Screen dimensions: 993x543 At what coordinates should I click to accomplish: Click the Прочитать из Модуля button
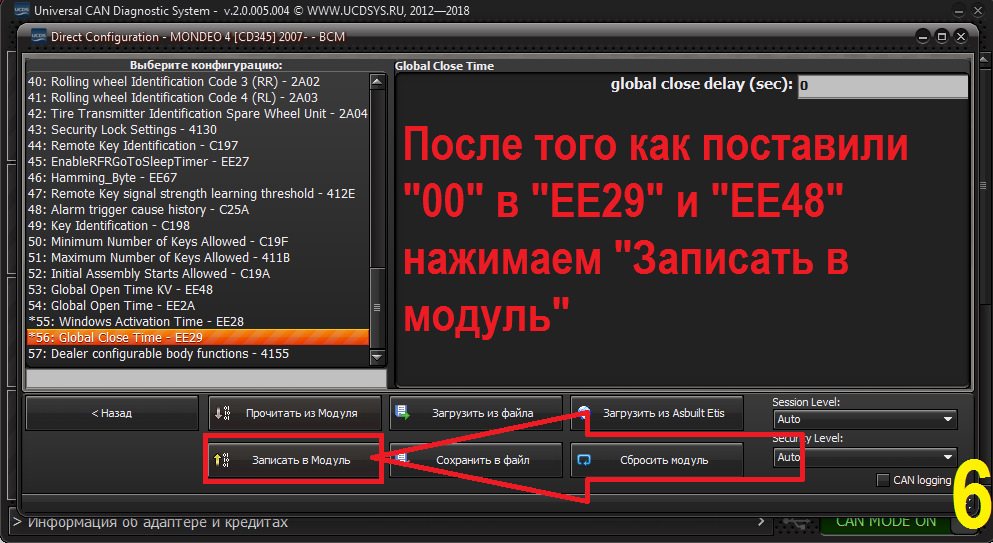tap(294, 413)
